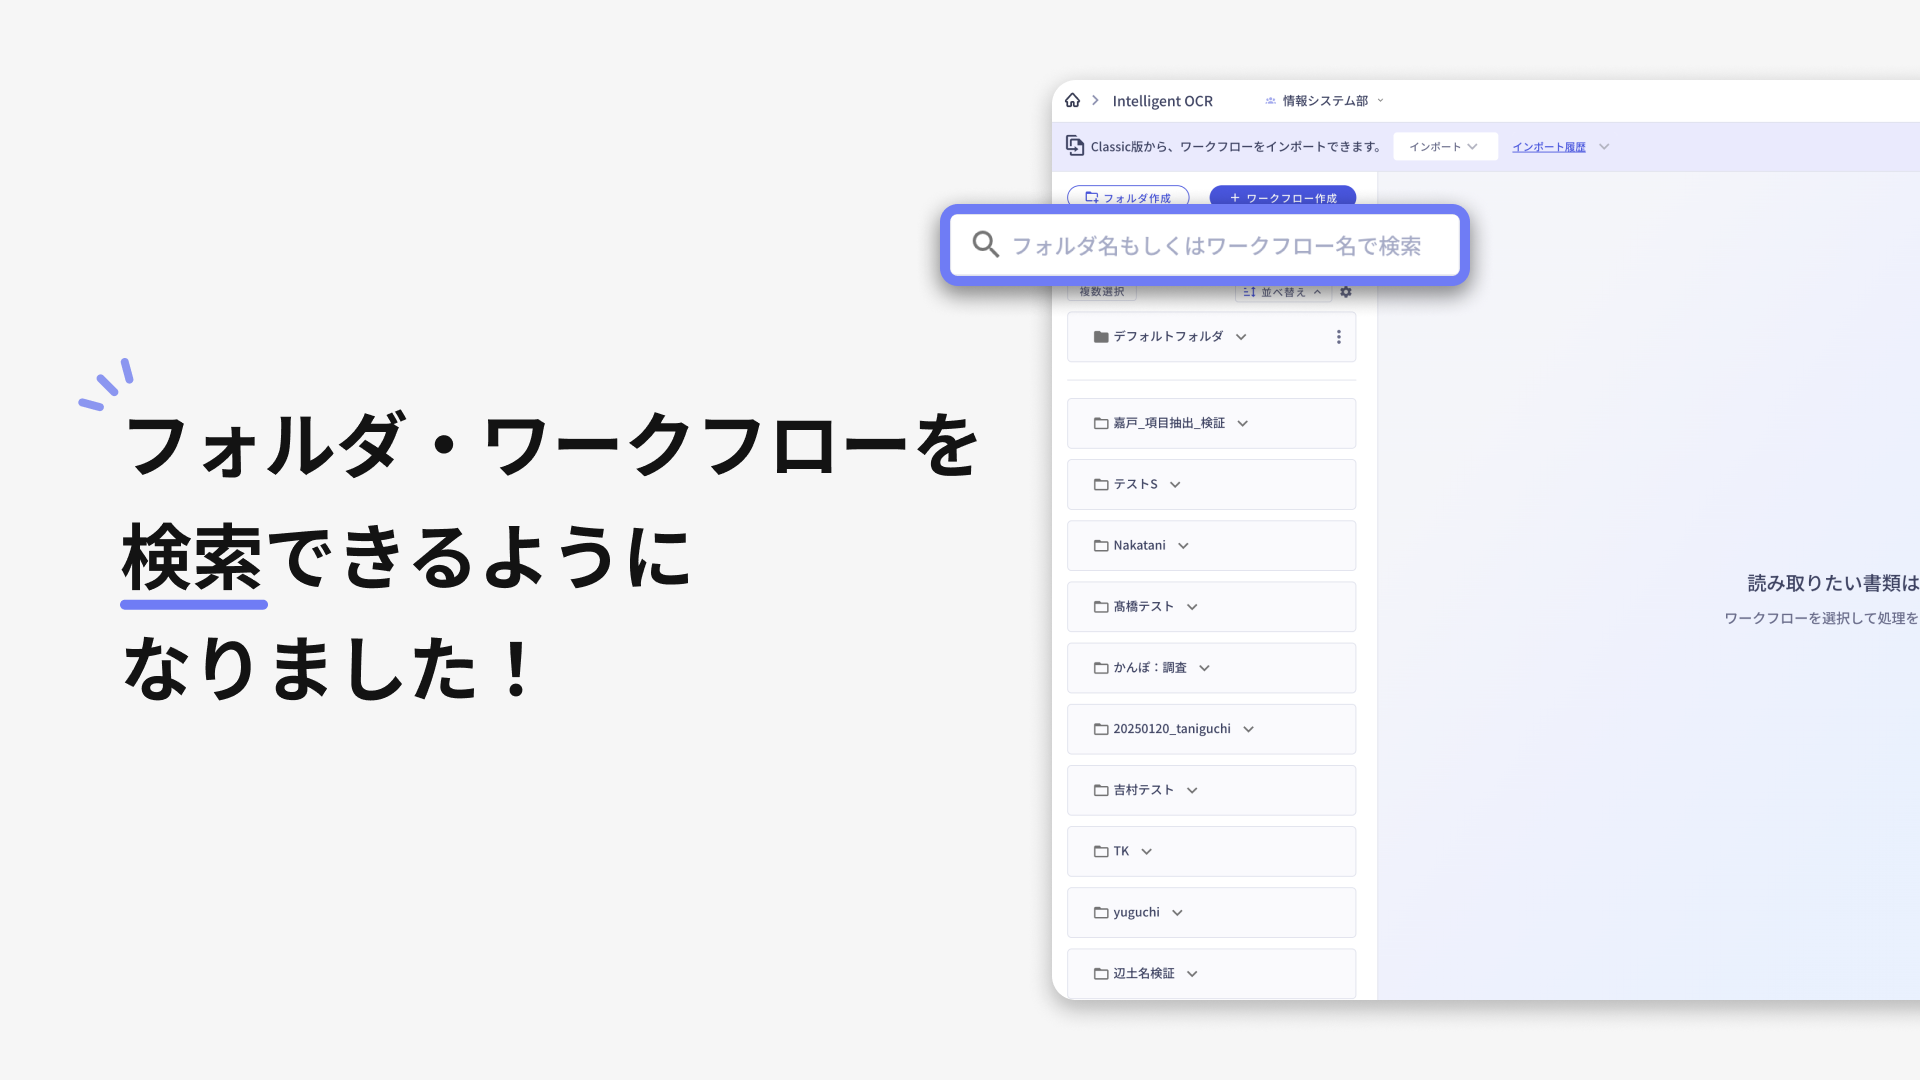Open the インポート dropdown
The image size is (1920, 1080).
coord(1444,146)
